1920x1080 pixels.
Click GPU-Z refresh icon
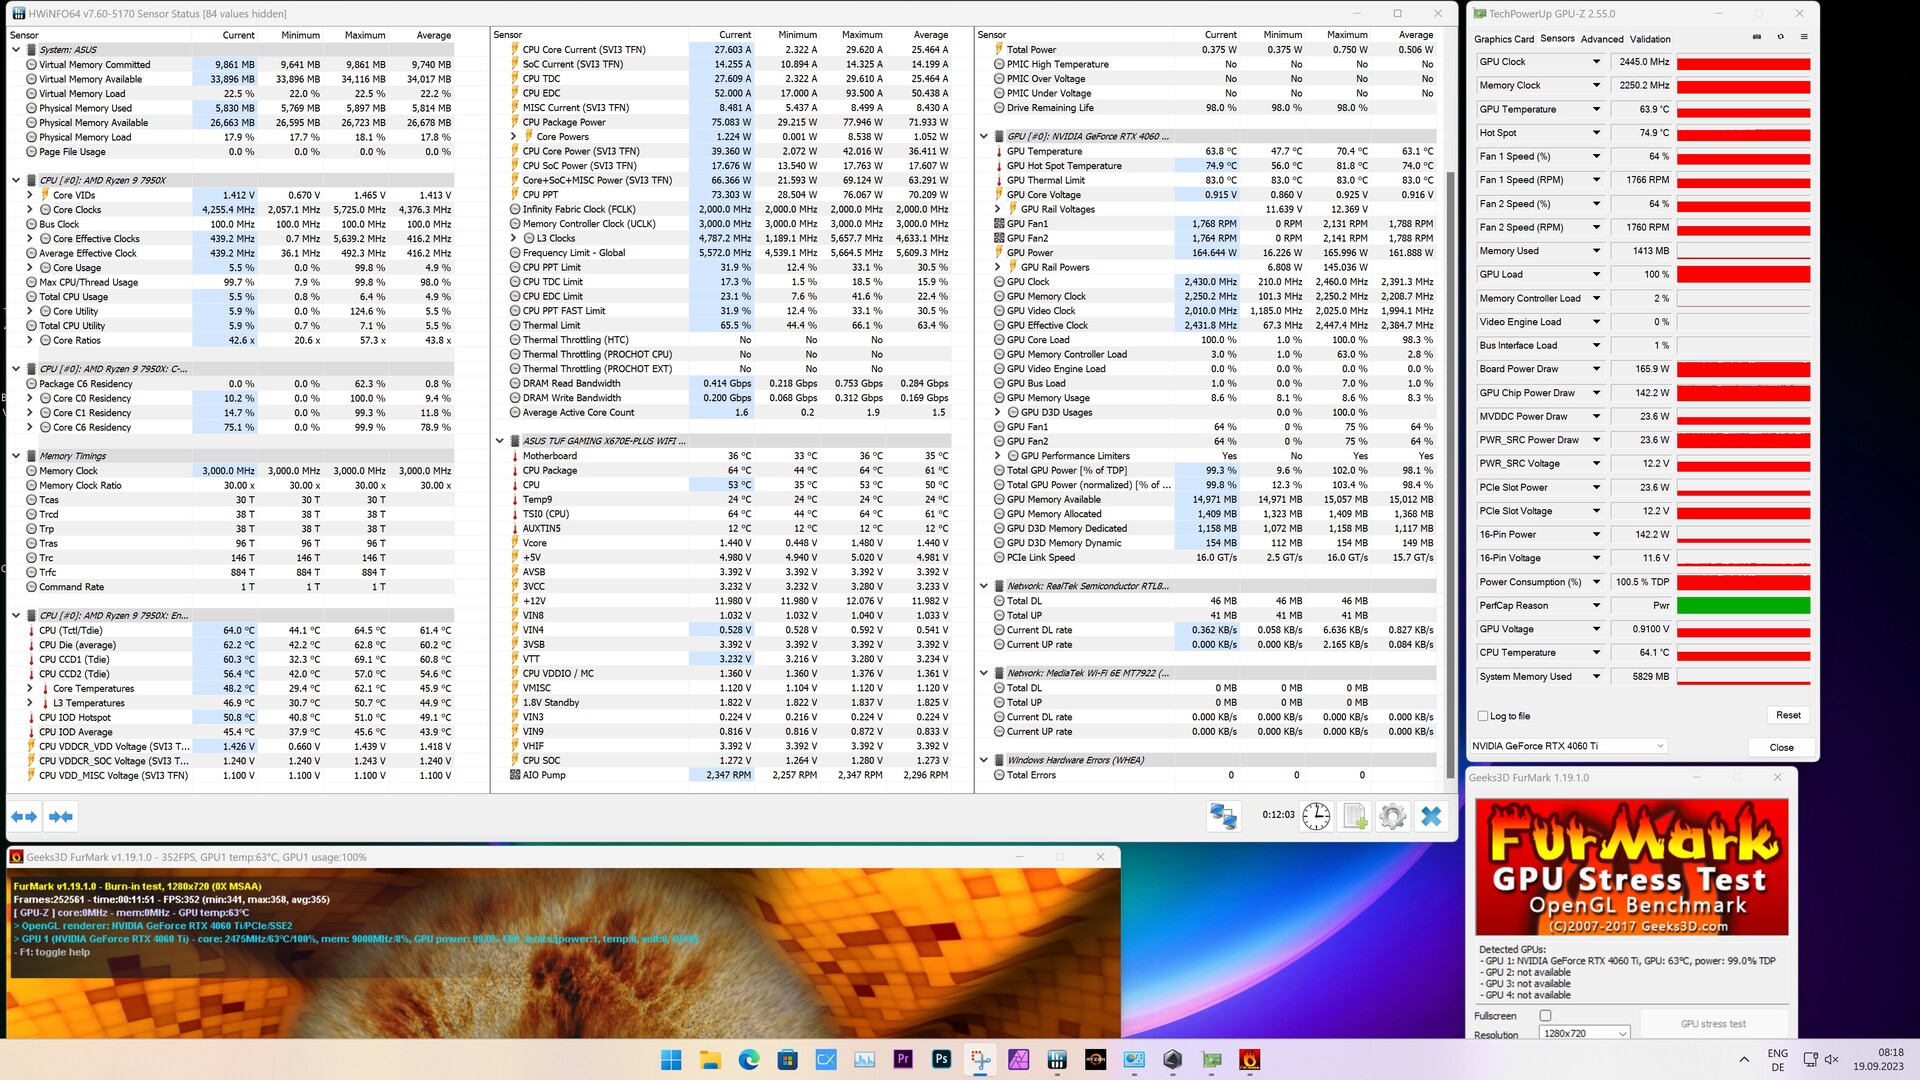tap(1780, 37)
